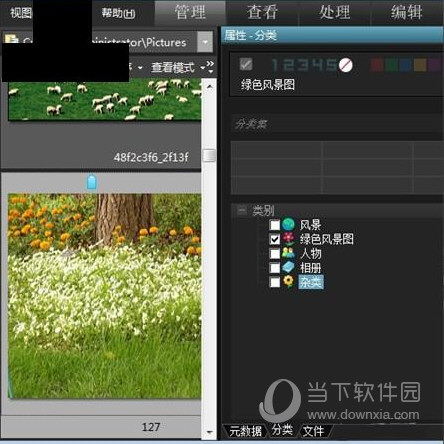Switch to the 管理 mode tab
The width and height of the screenshot is (444, 444).
coord(190,13)
